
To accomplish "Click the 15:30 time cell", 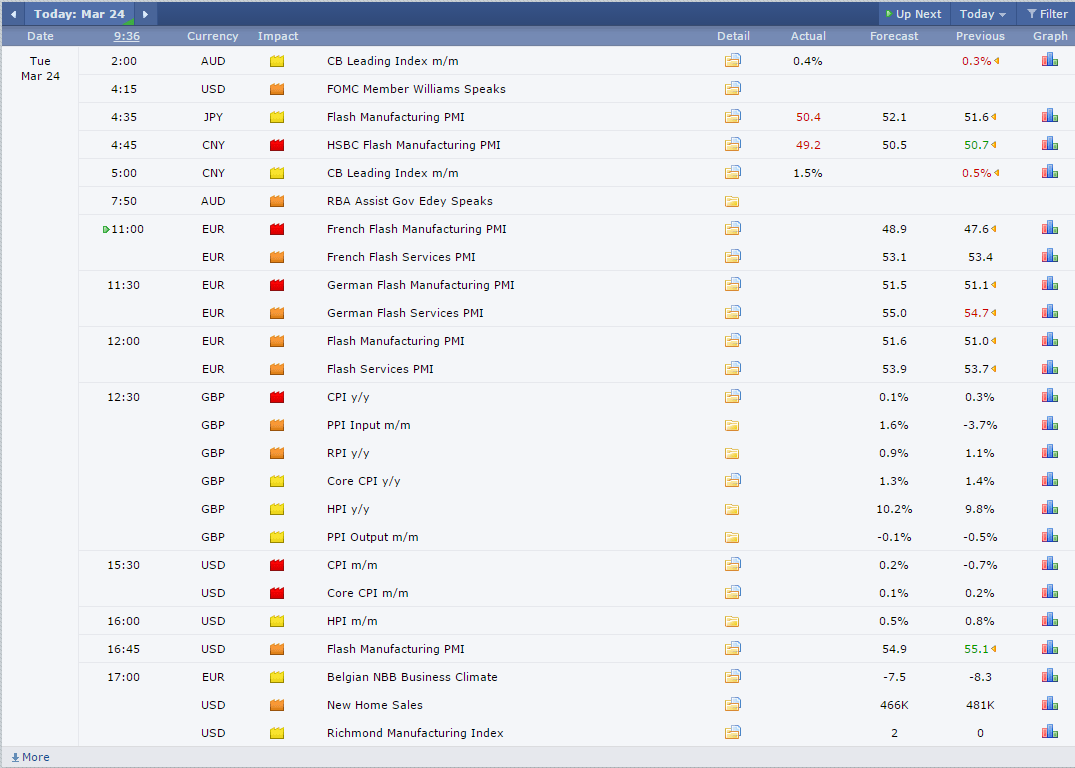I will 123,565.
